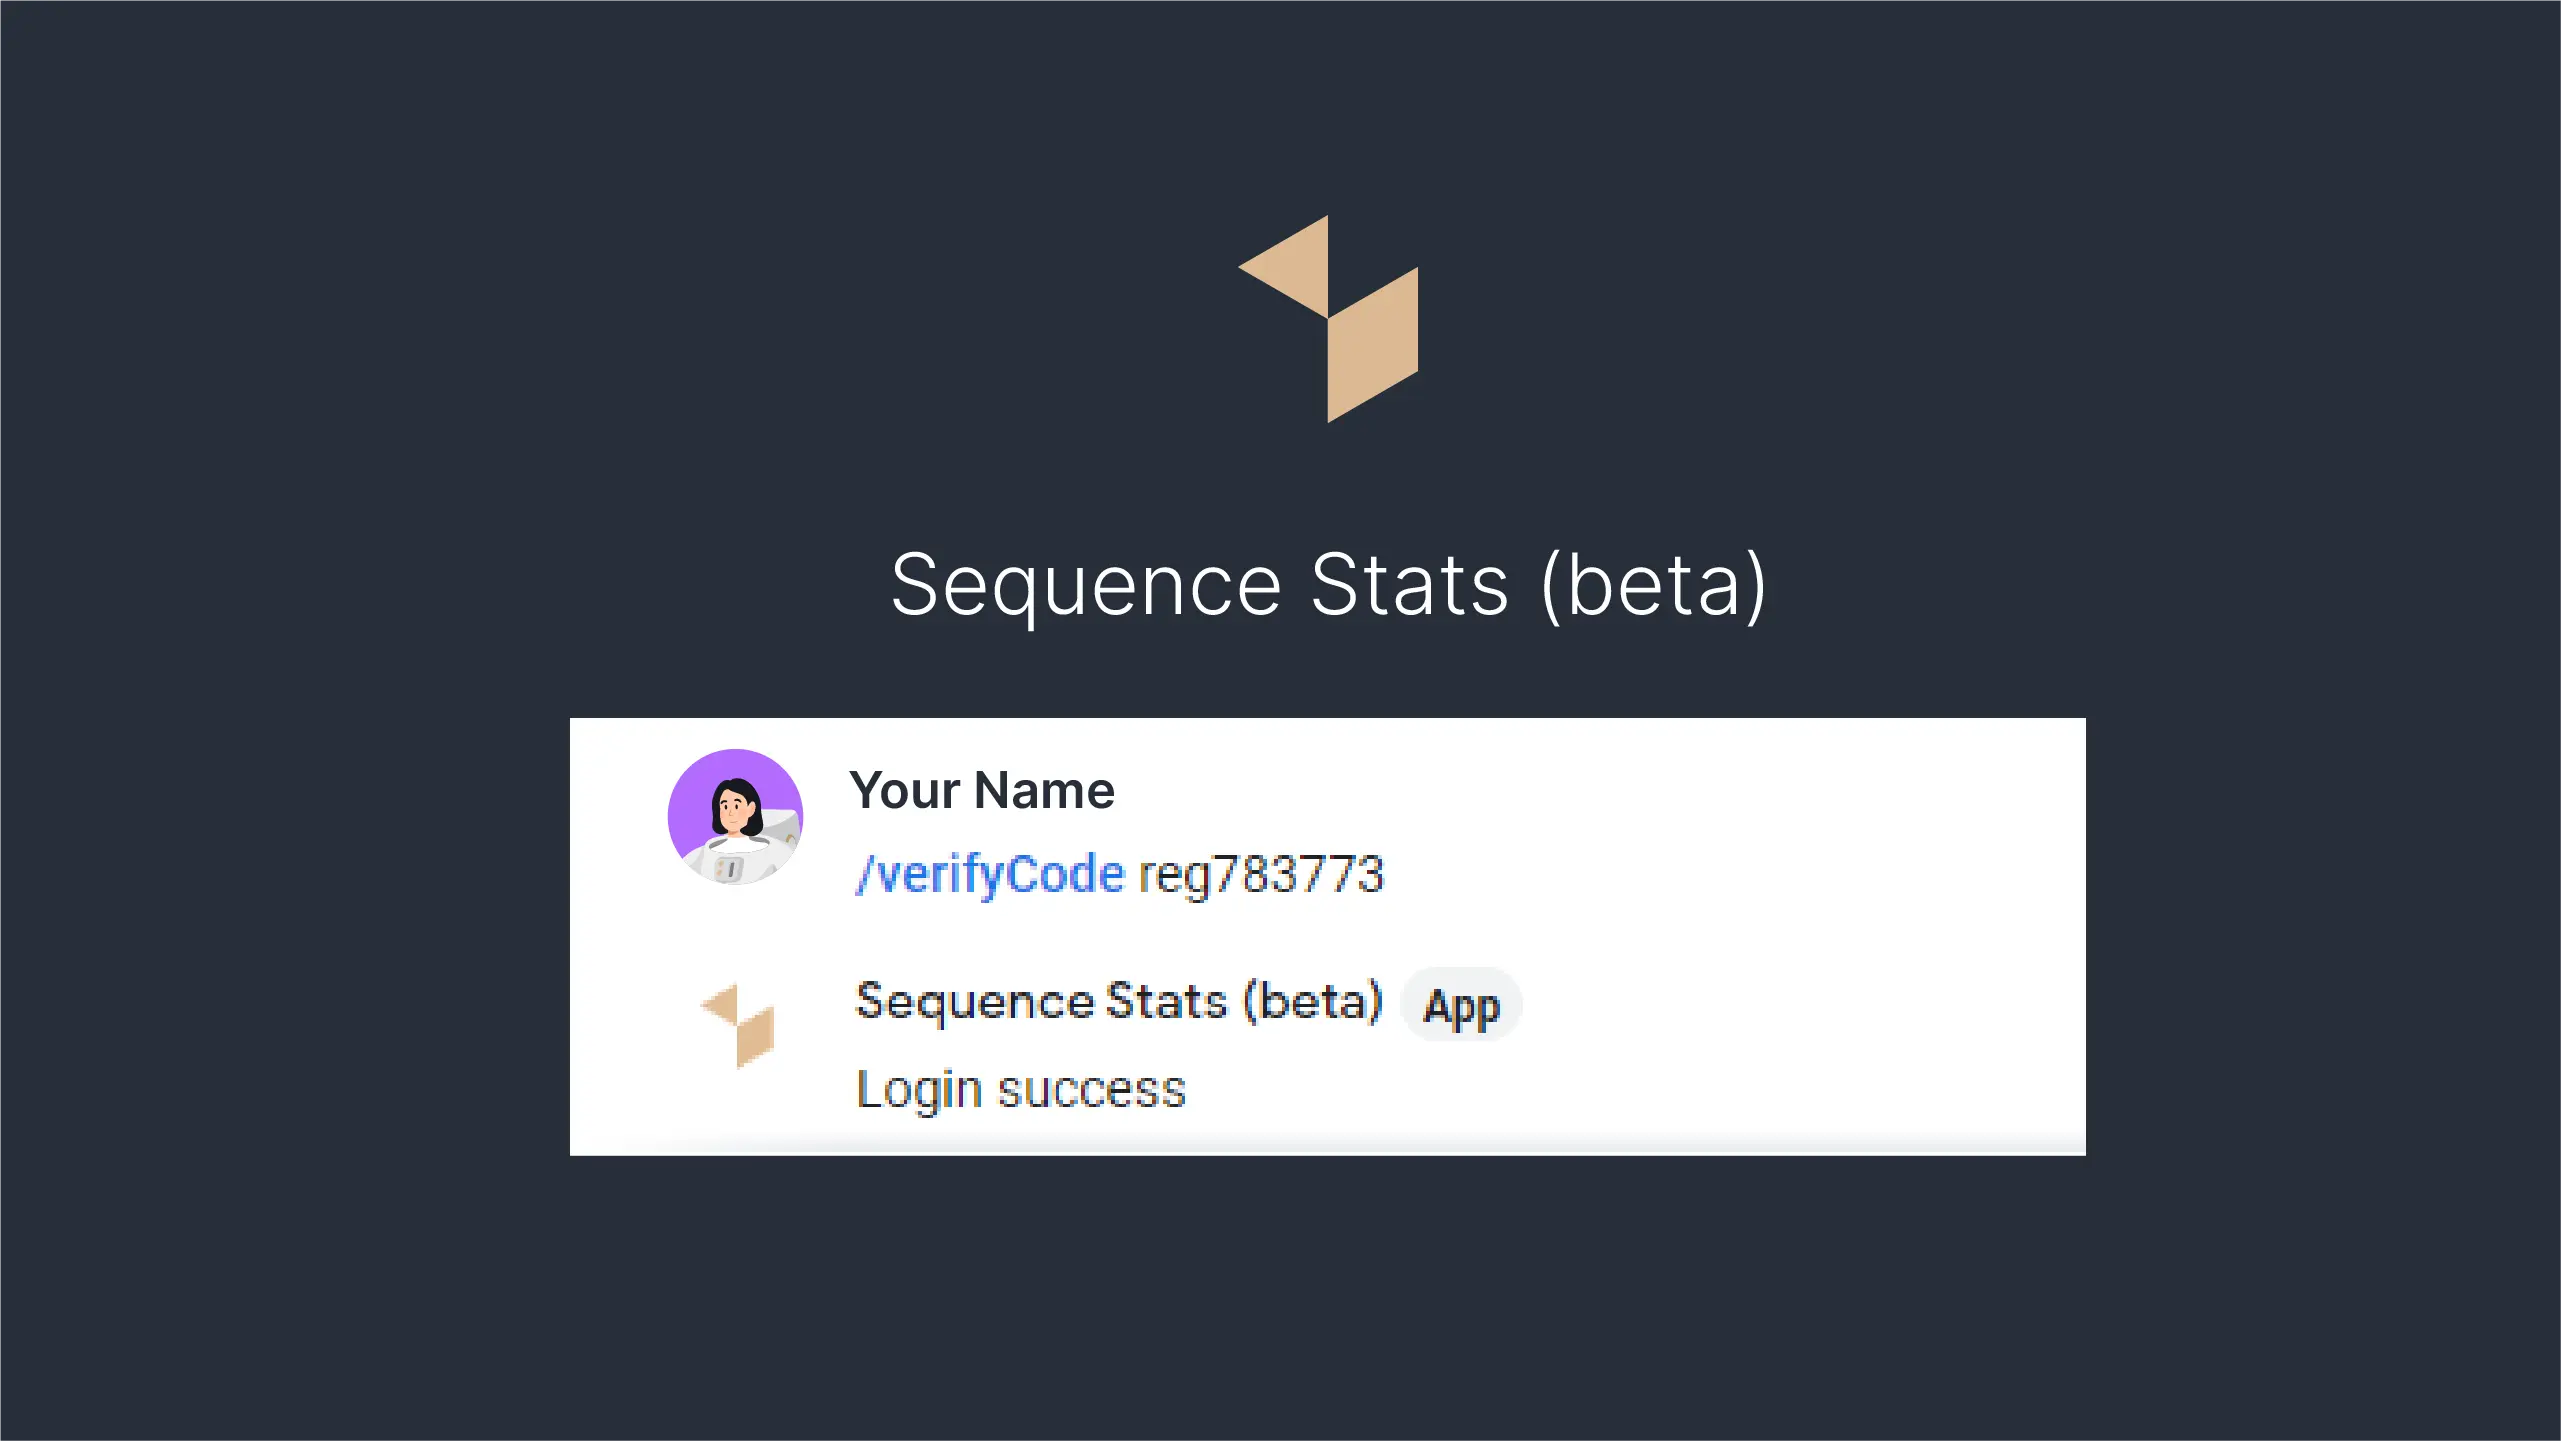The image size is (2561, 1441).
Task: Click the Login success message text
Action: point(1021,1089)
